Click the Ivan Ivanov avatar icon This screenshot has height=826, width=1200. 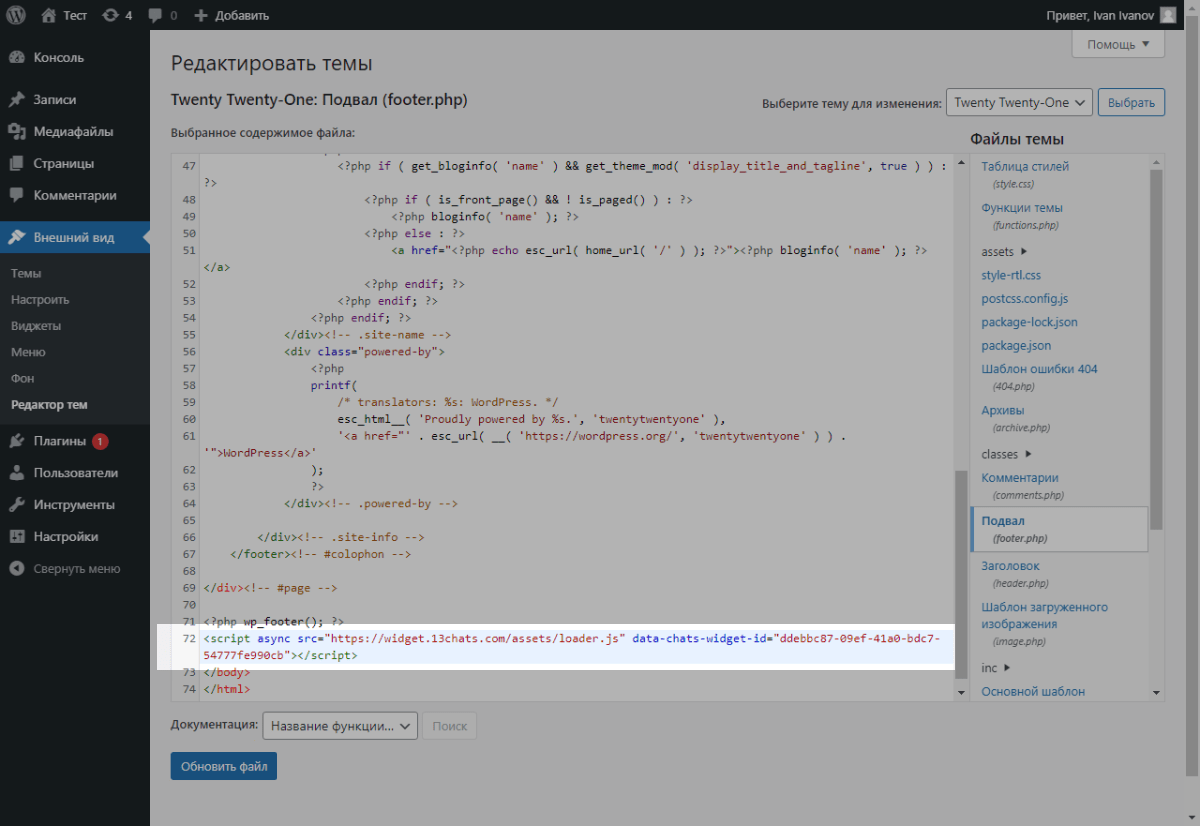1168,15
